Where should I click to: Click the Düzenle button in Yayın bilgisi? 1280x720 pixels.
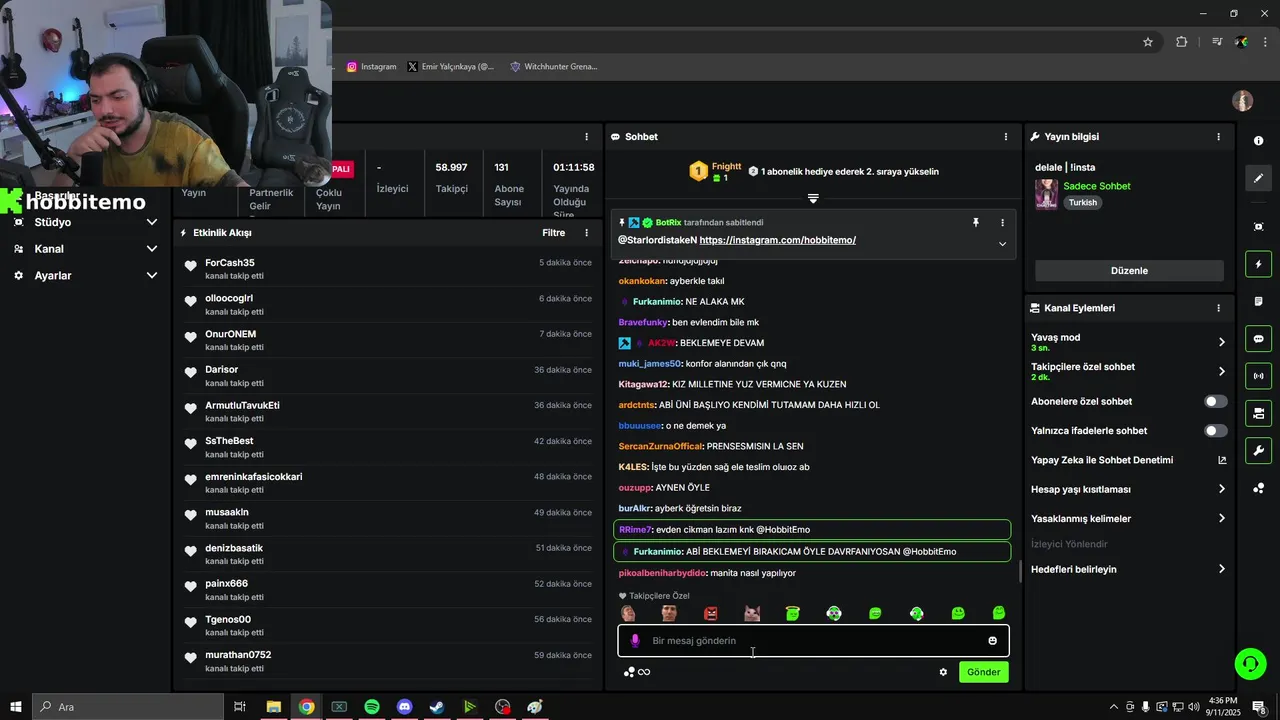click(1129, 271)
